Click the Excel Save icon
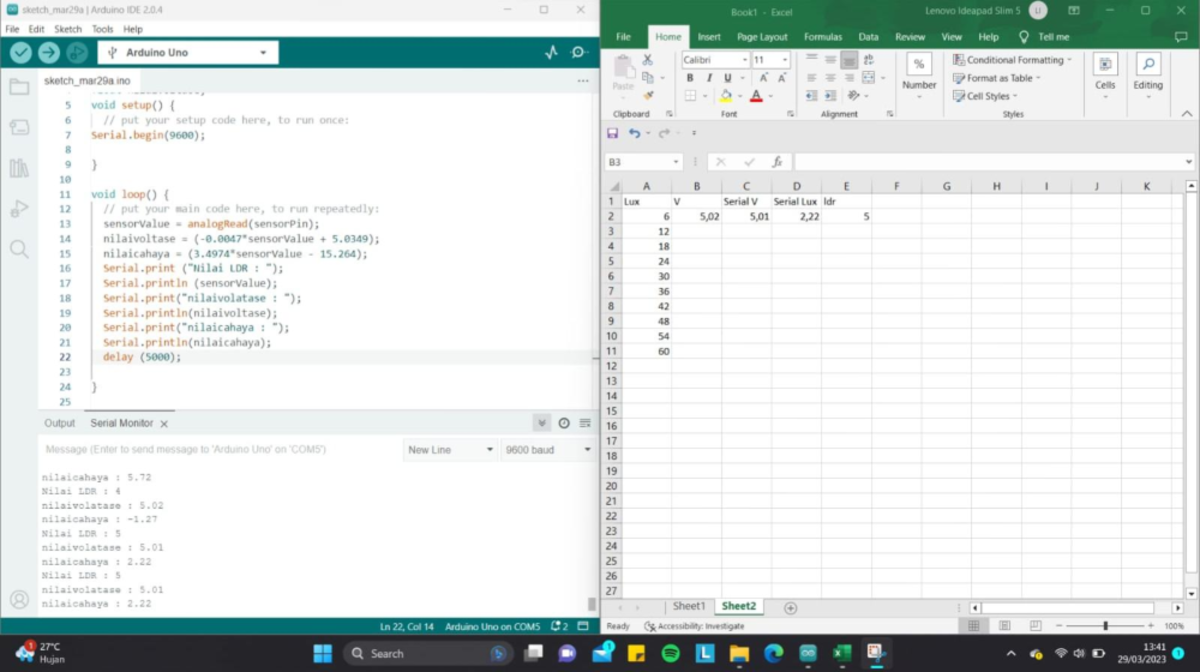Image resolution: width=1200 pixels, height=672 pixels. [x=613, y=133]
